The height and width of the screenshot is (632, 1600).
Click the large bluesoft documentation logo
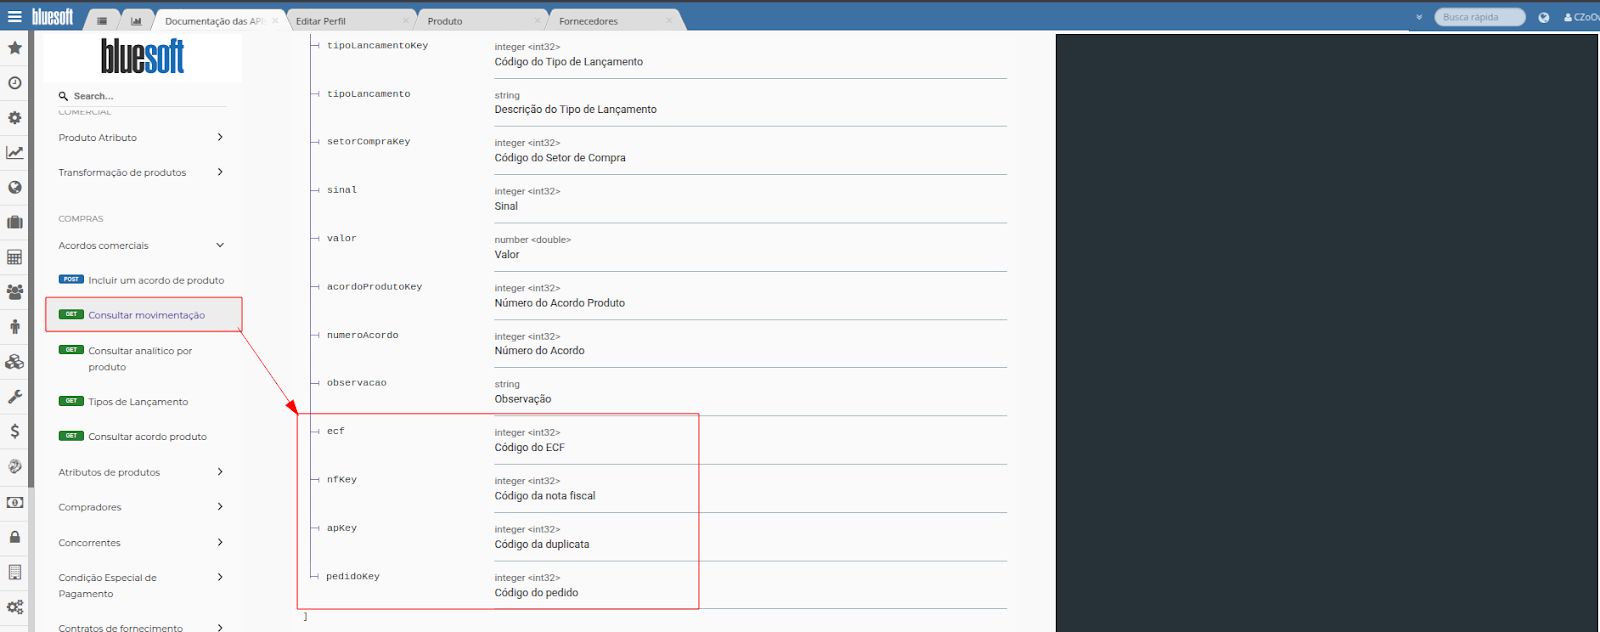coord(143,57)
